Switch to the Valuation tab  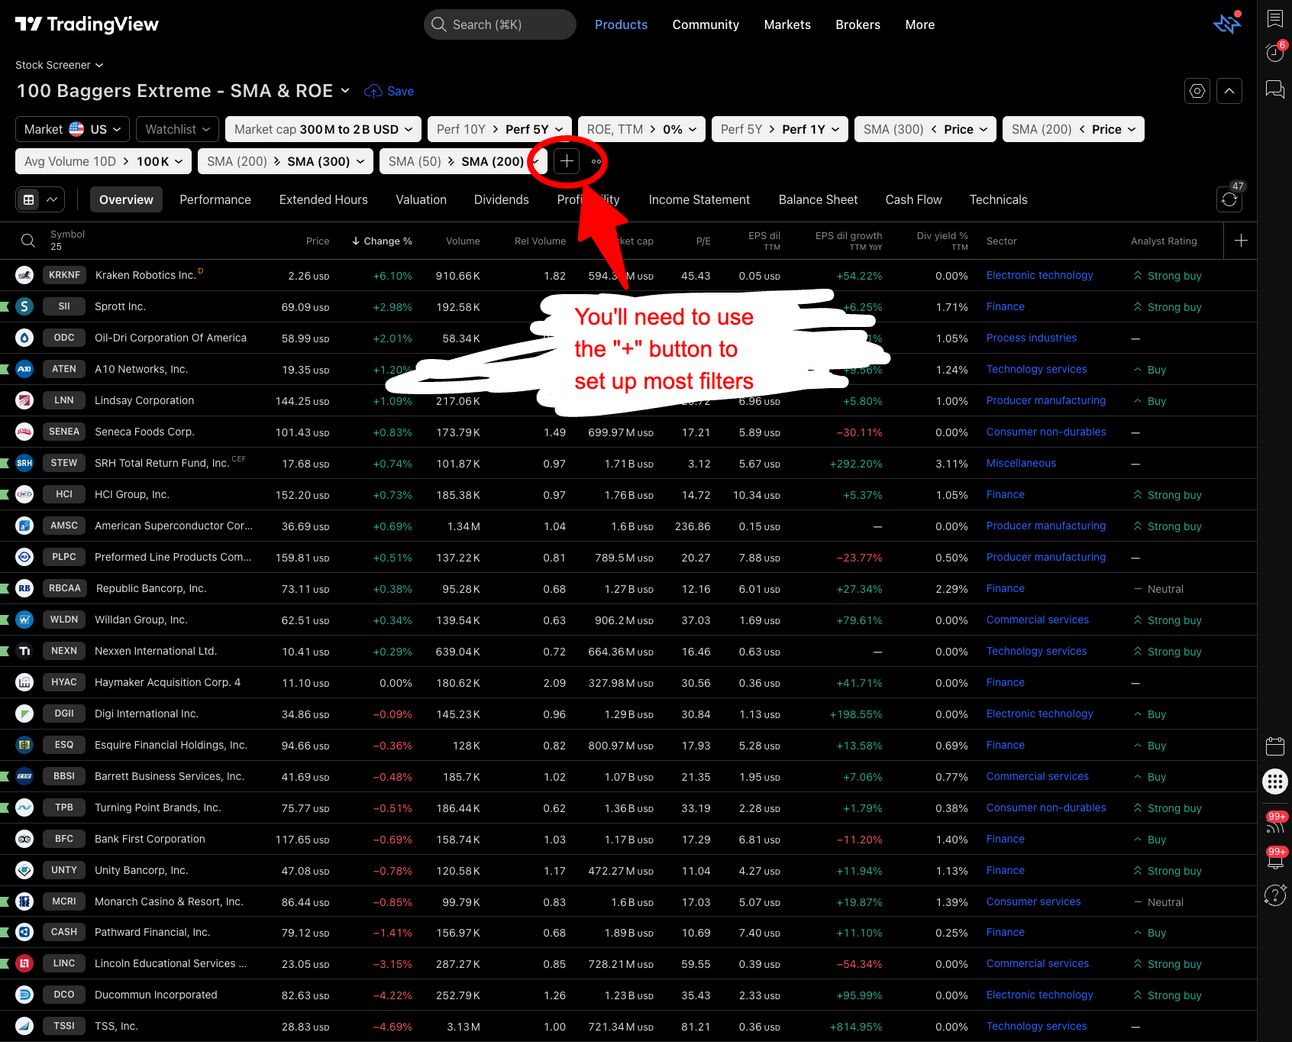421,200
